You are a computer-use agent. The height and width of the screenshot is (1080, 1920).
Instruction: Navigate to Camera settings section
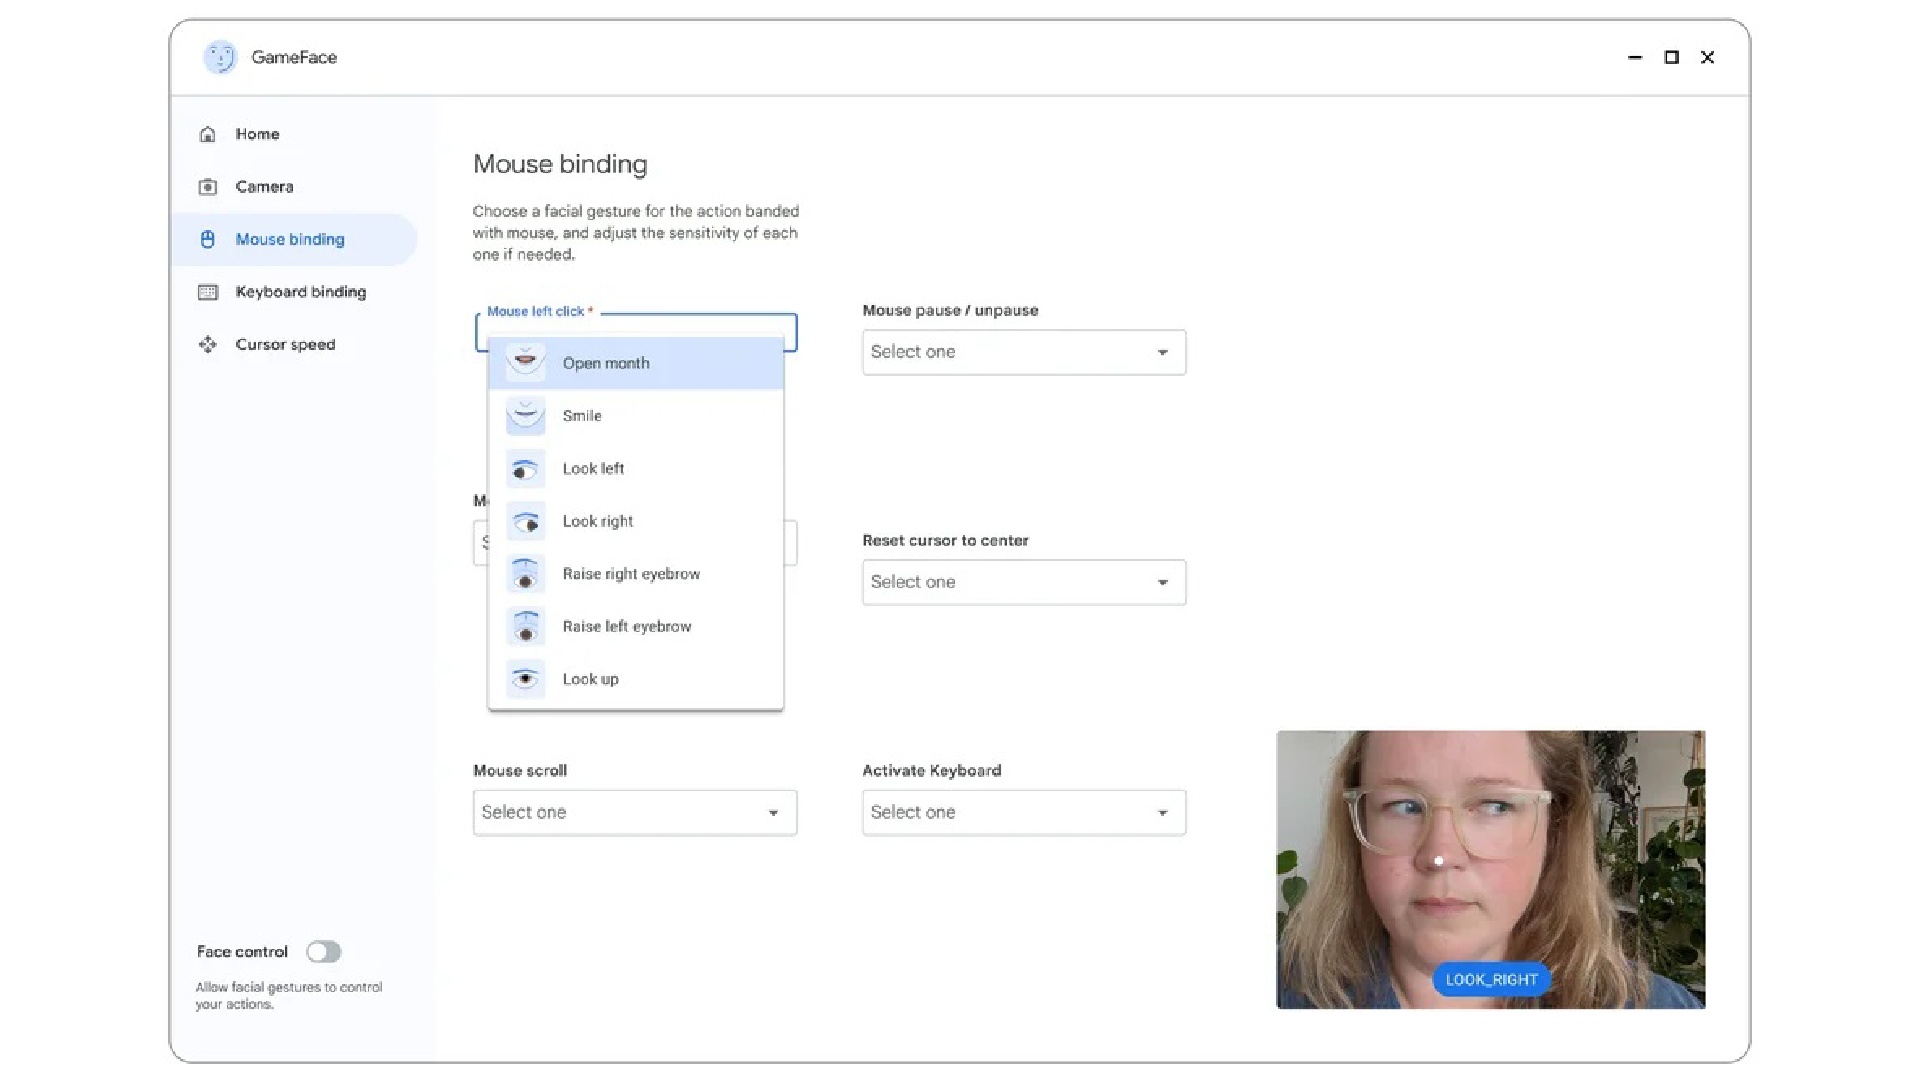tap(264, 186)
